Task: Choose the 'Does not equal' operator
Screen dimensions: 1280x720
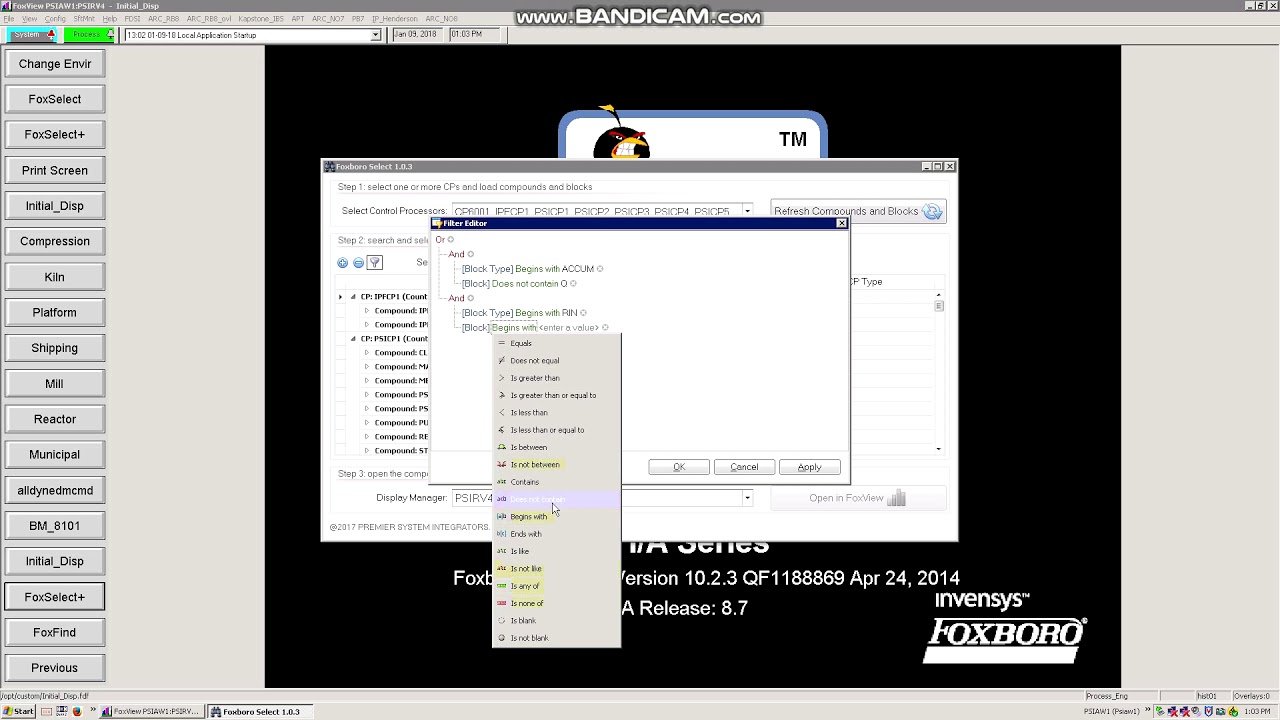Action: click(556, 361)
